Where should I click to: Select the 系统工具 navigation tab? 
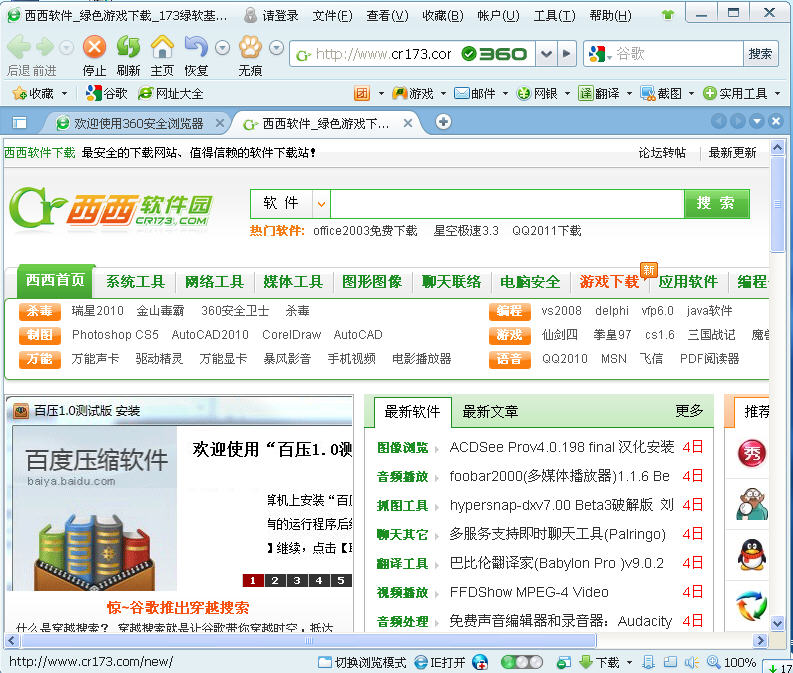pyautogui.click(x=136, y=282)
